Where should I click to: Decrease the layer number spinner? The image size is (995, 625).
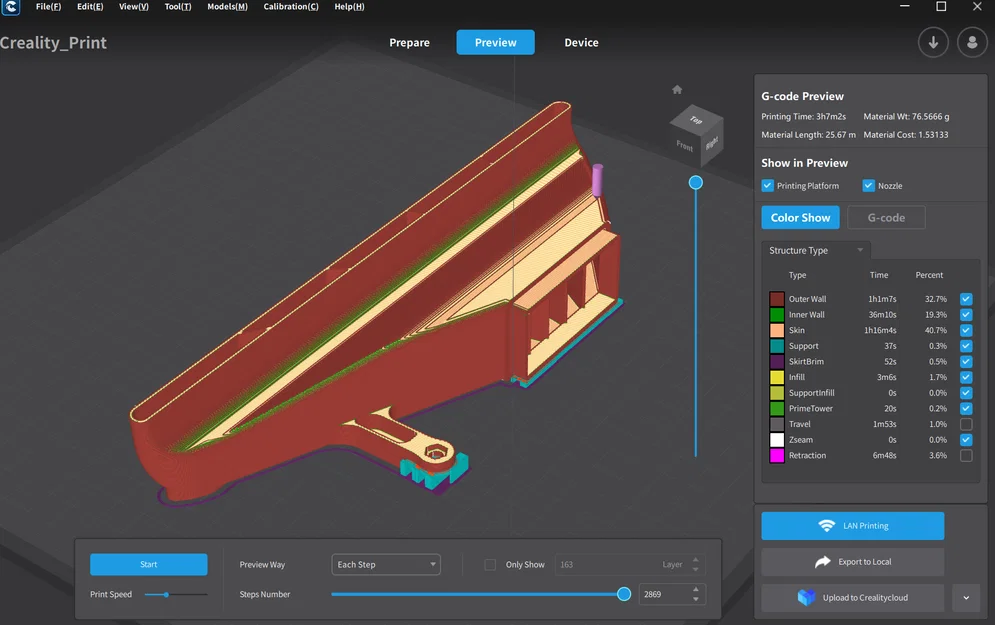[x=695, y=569]
